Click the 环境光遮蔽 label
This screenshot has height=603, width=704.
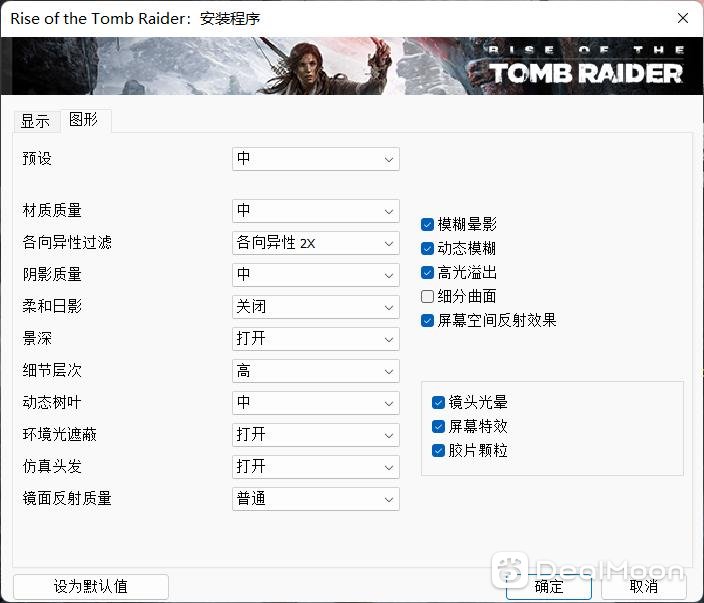pyautogui.click(x=60, y=435)
